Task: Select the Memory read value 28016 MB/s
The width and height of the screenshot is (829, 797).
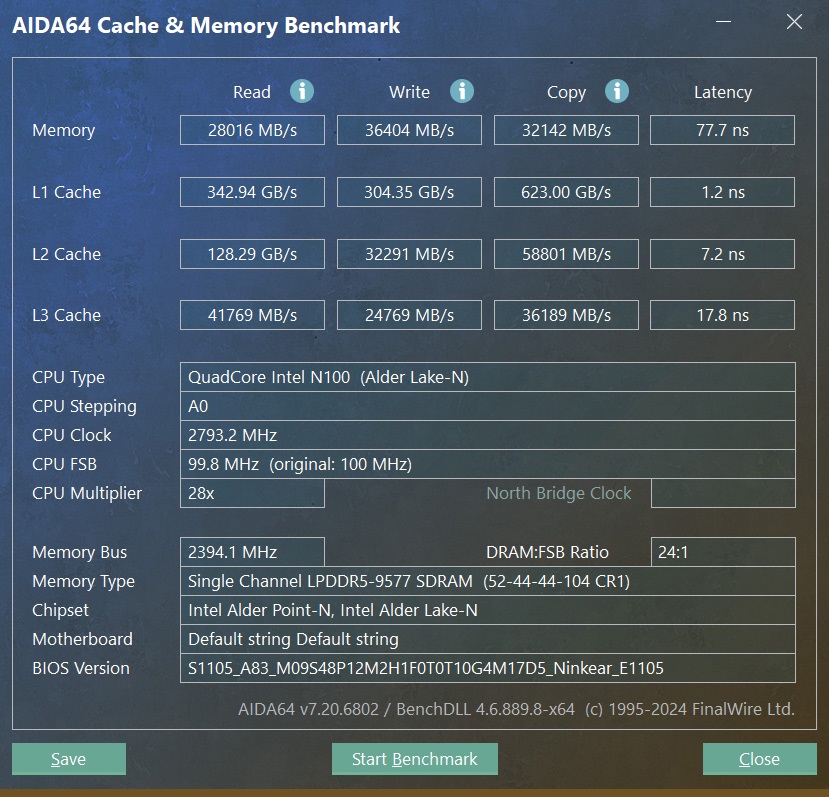Action: [252, 130]
